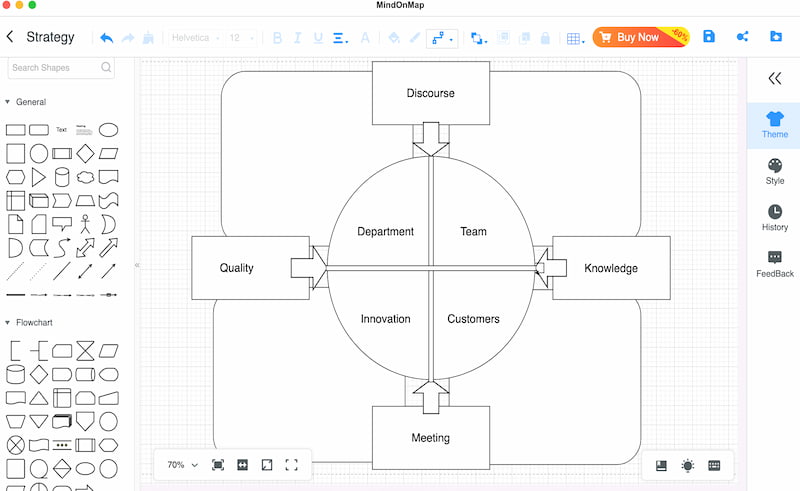Click the Buy Now button
The width and height of the screenshot is (800, 491).
[x=641, y=37]
